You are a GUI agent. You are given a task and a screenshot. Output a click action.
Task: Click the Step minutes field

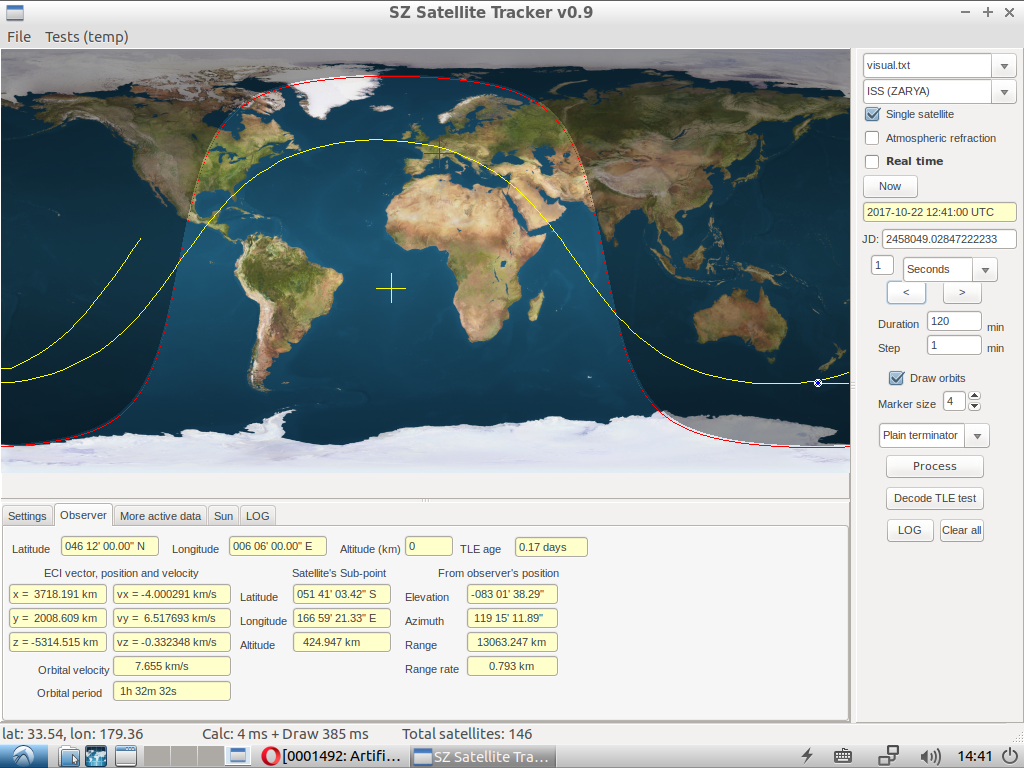point(954,345)
